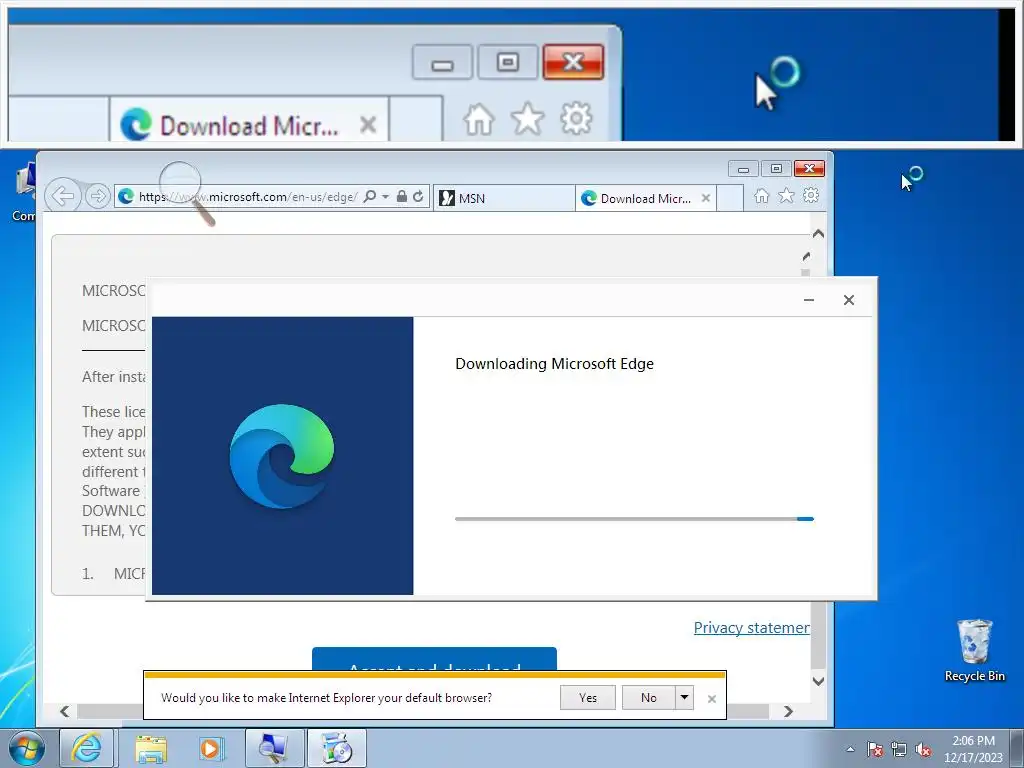1024x768 pixels.
Task: Open the address bar autocomplete dropdown arrow
Action: click(385, 197)
